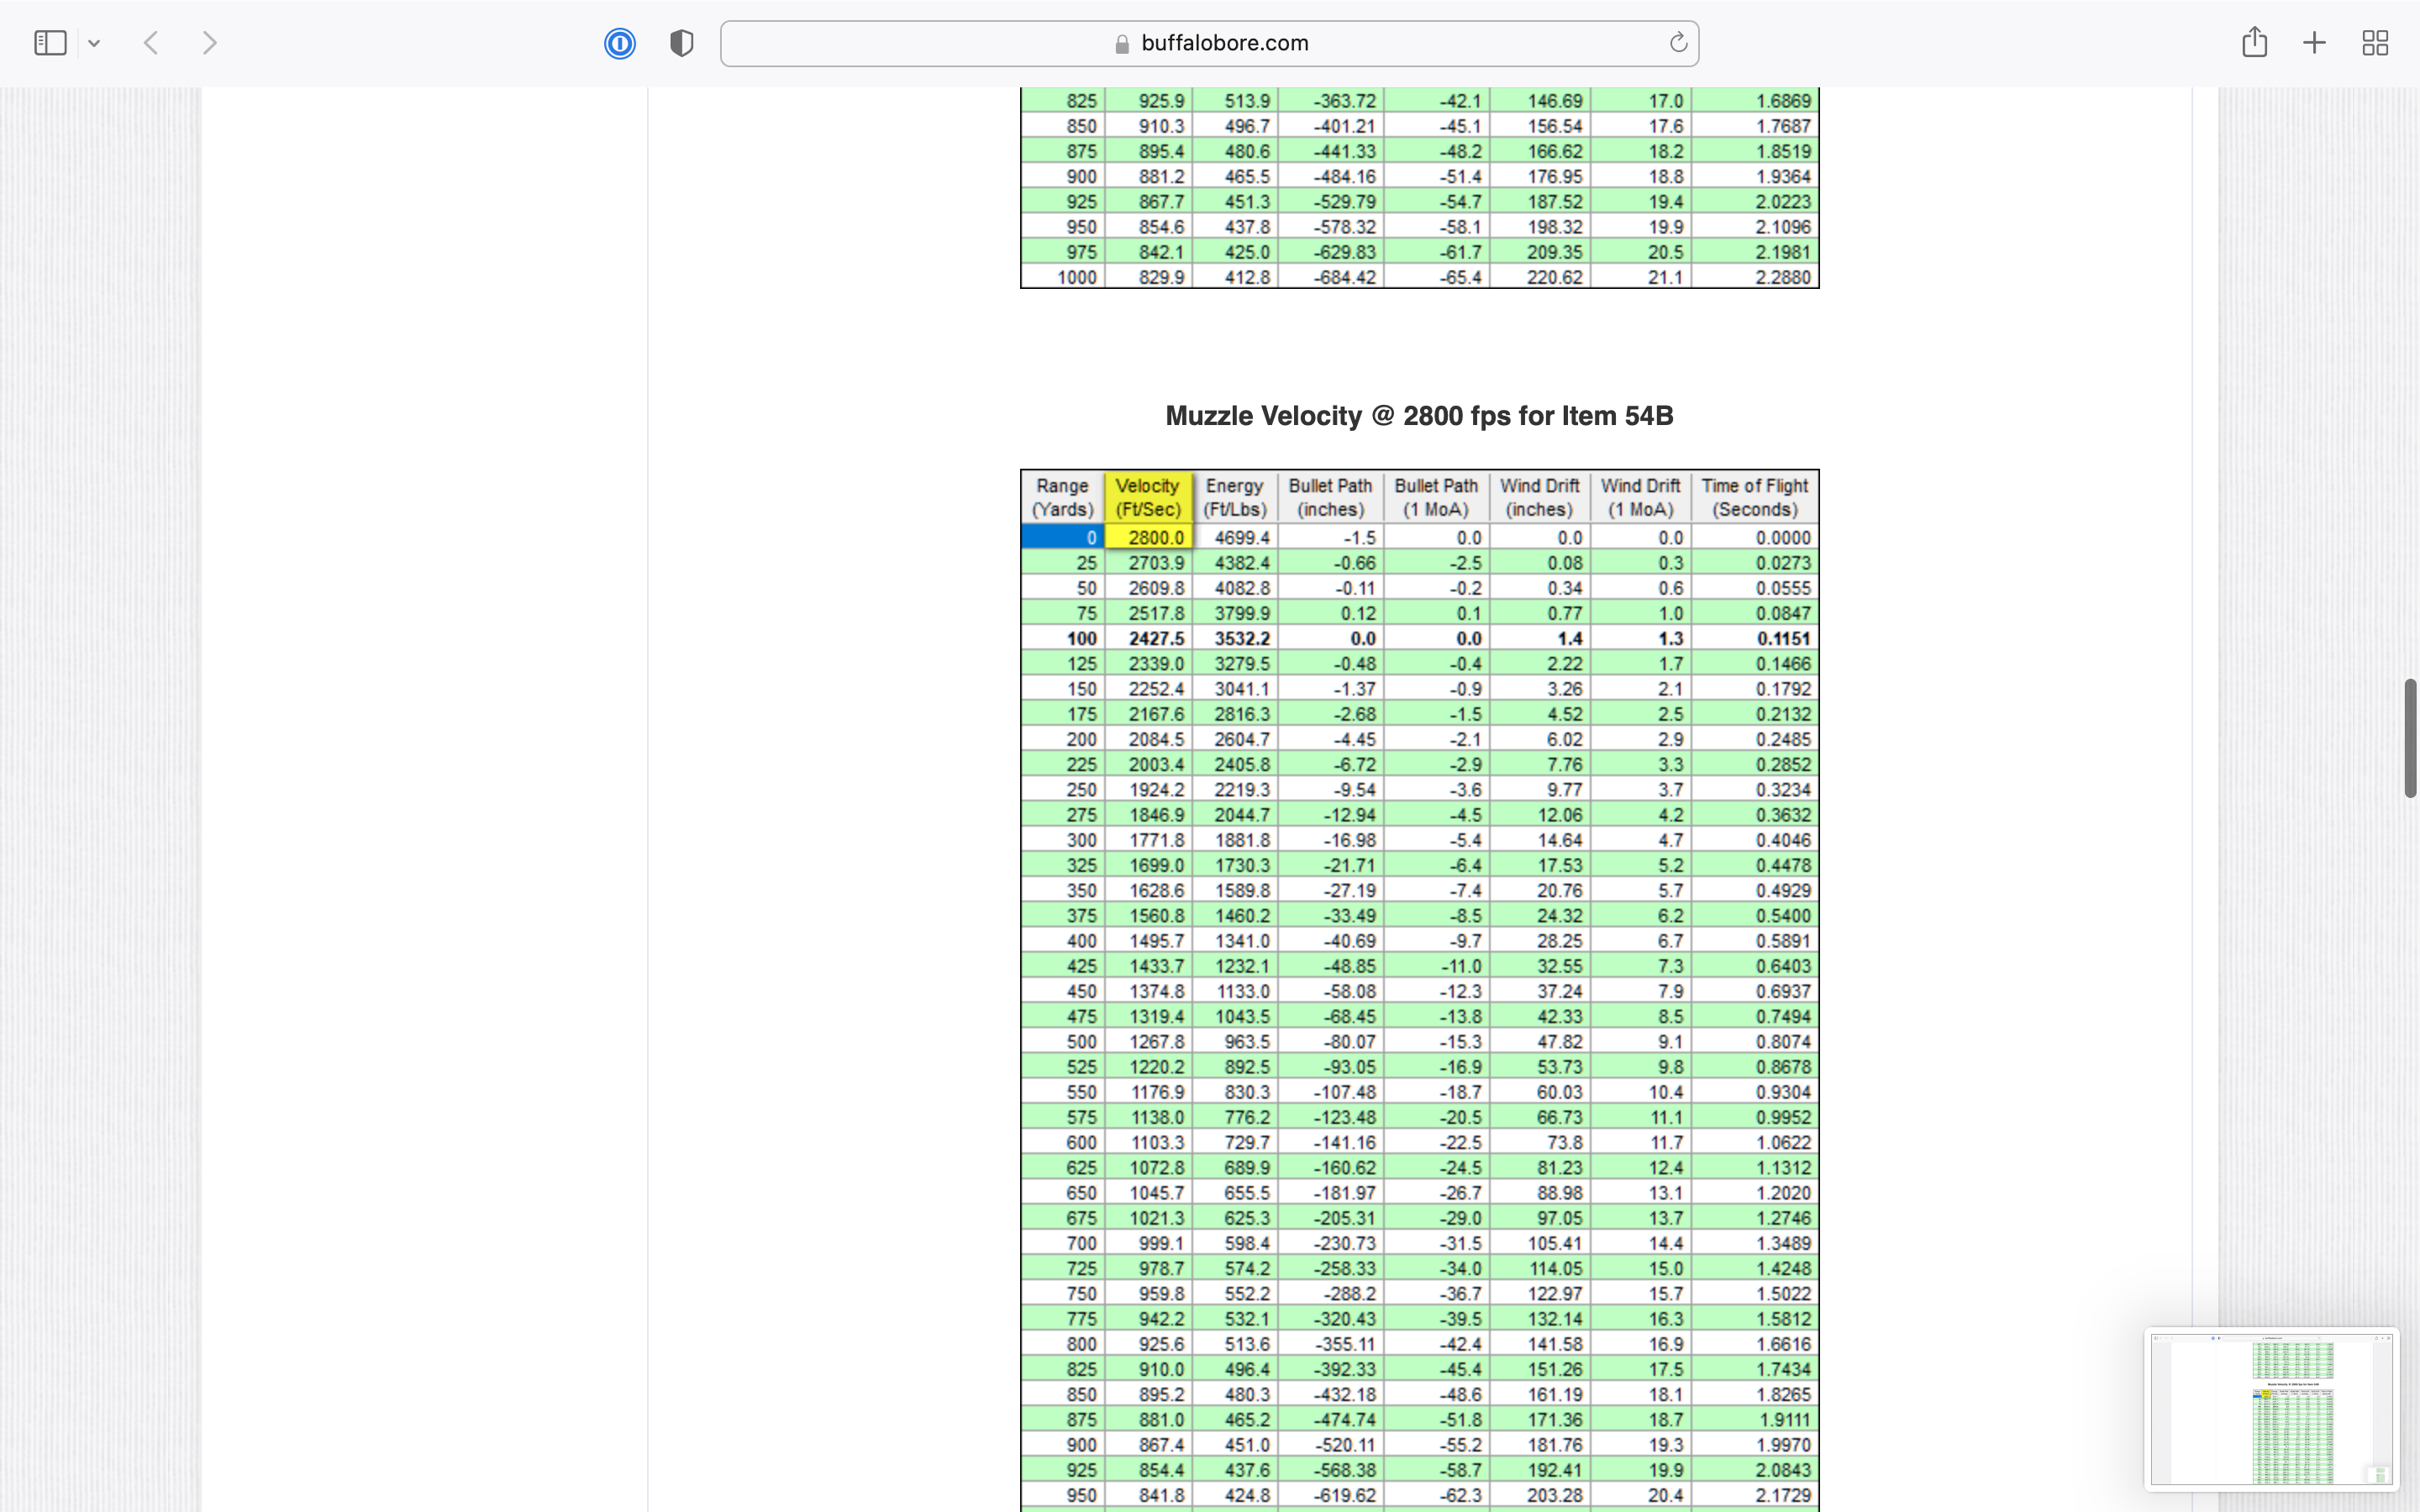Click the Muzzle Velocity @ 2800 fps heading
This screenshot has height=1512, width=2420.
coord(1419,416)
